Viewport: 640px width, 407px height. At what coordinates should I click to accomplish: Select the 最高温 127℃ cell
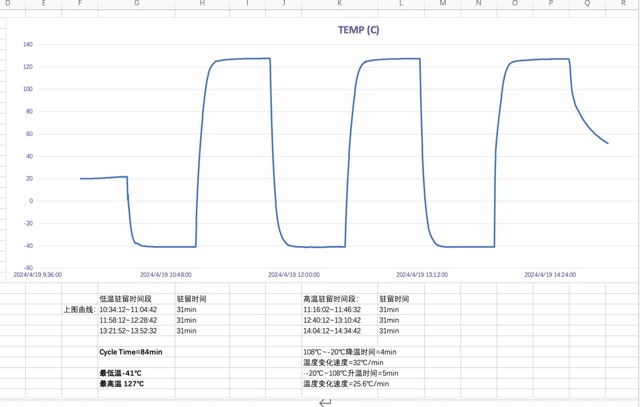tap(121, 383)
